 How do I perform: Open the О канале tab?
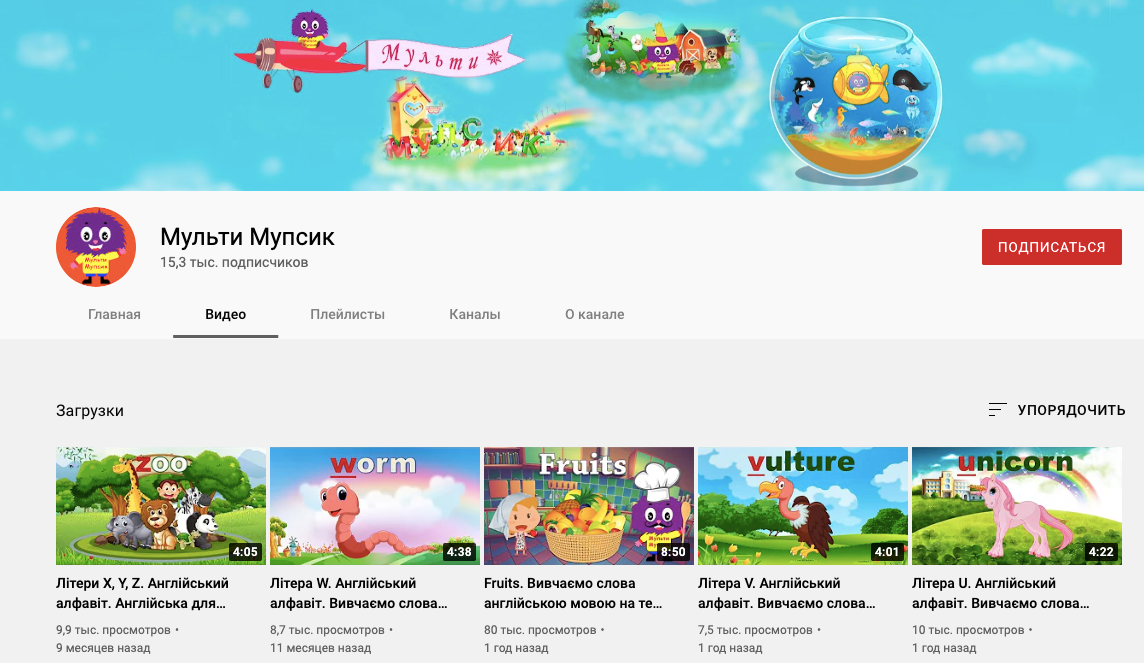pos(594,314)
